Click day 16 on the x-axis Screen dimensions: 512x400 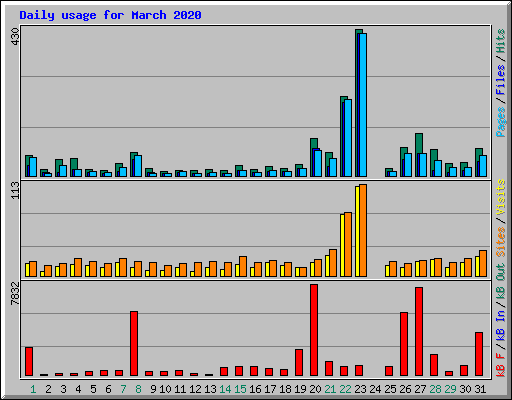[x=255, y=389]
